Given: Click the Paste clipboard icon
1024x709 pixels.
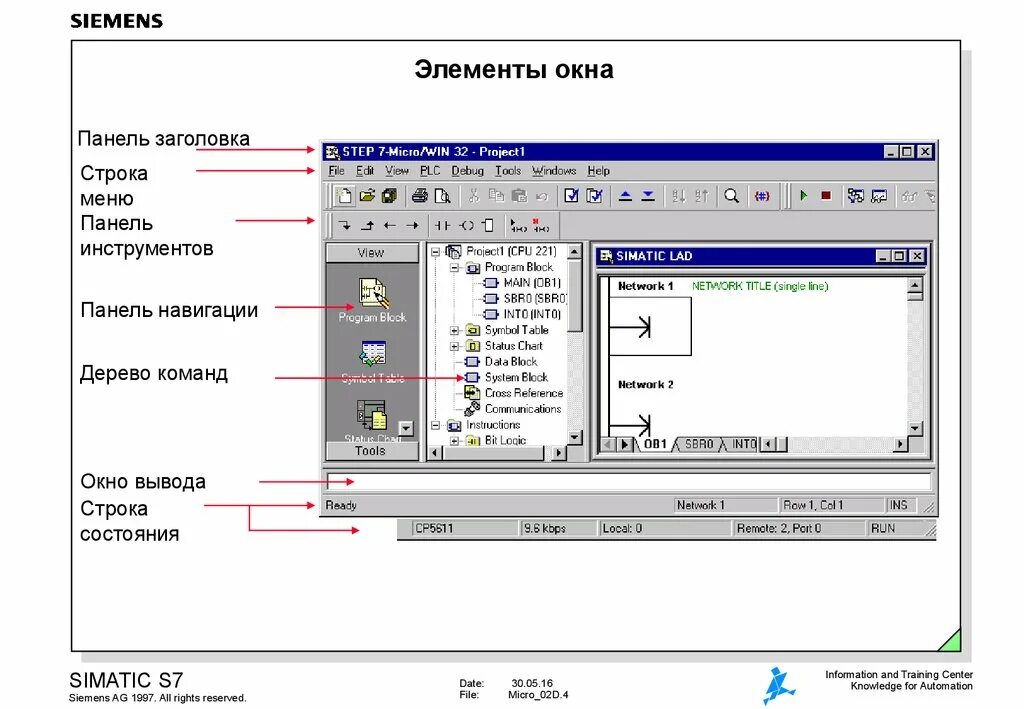Looking at the screenshot, I should tap(519, 196).
